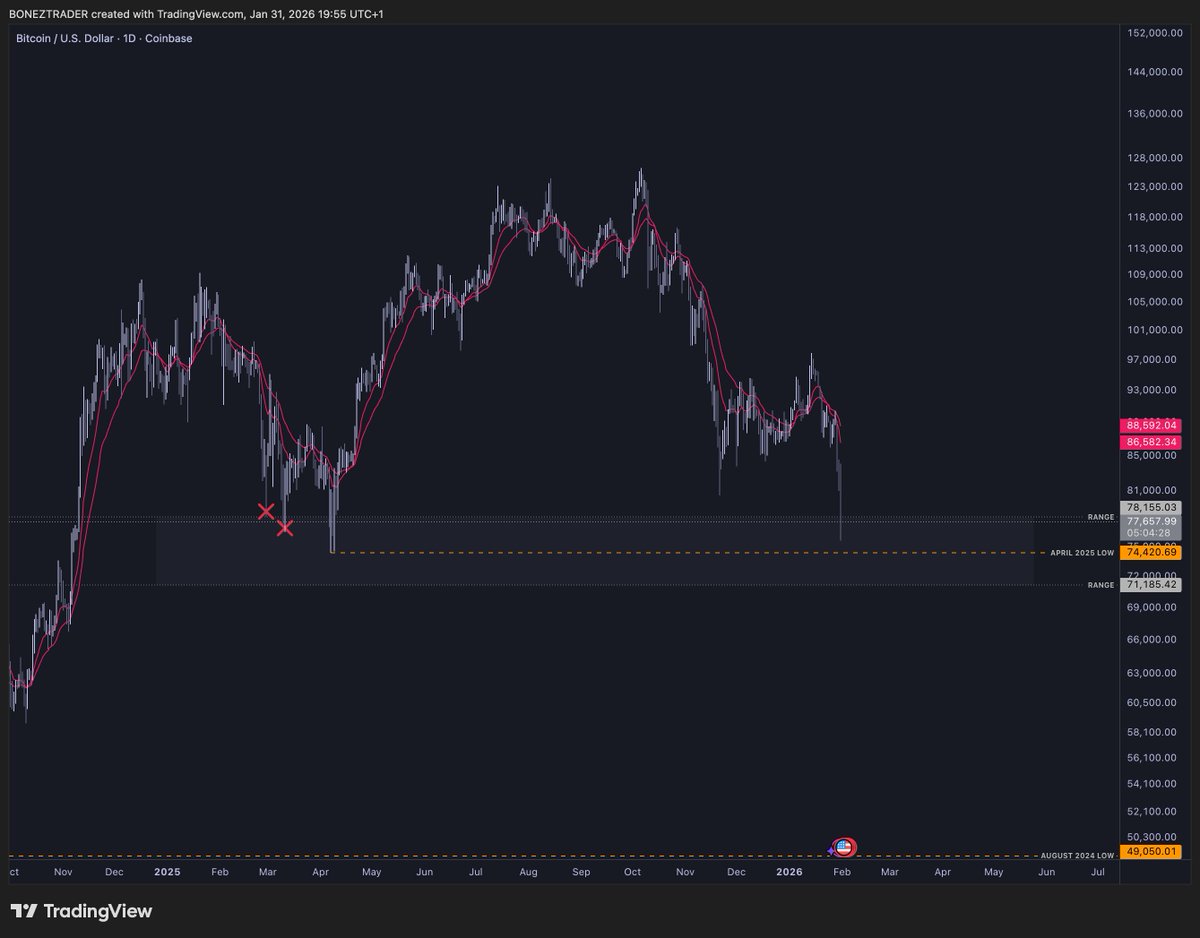The height and width of the screenshot is (938, 1200).
Task: Select the US flag emoji sticker on the chart
Action: click(x=844, y=846)
